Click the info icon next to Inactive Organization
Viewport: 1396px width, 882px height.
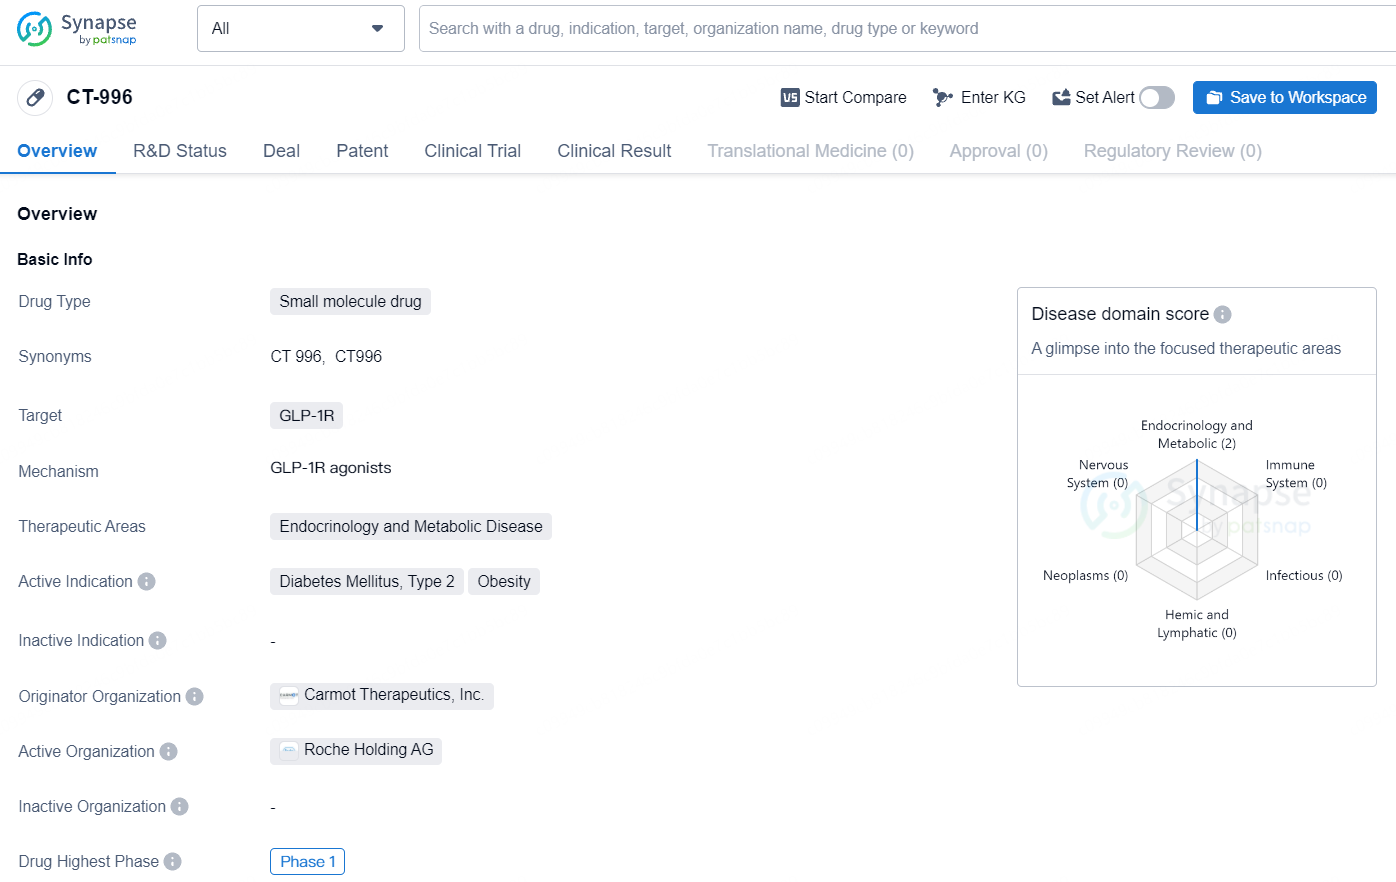(180, 806)
